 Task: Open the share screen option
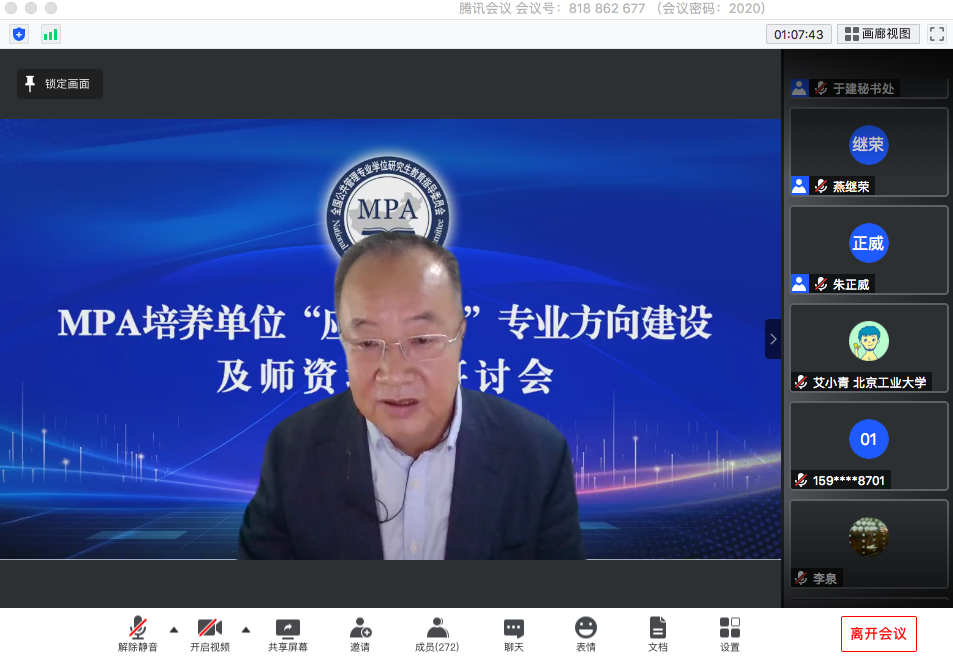[288, 634]
